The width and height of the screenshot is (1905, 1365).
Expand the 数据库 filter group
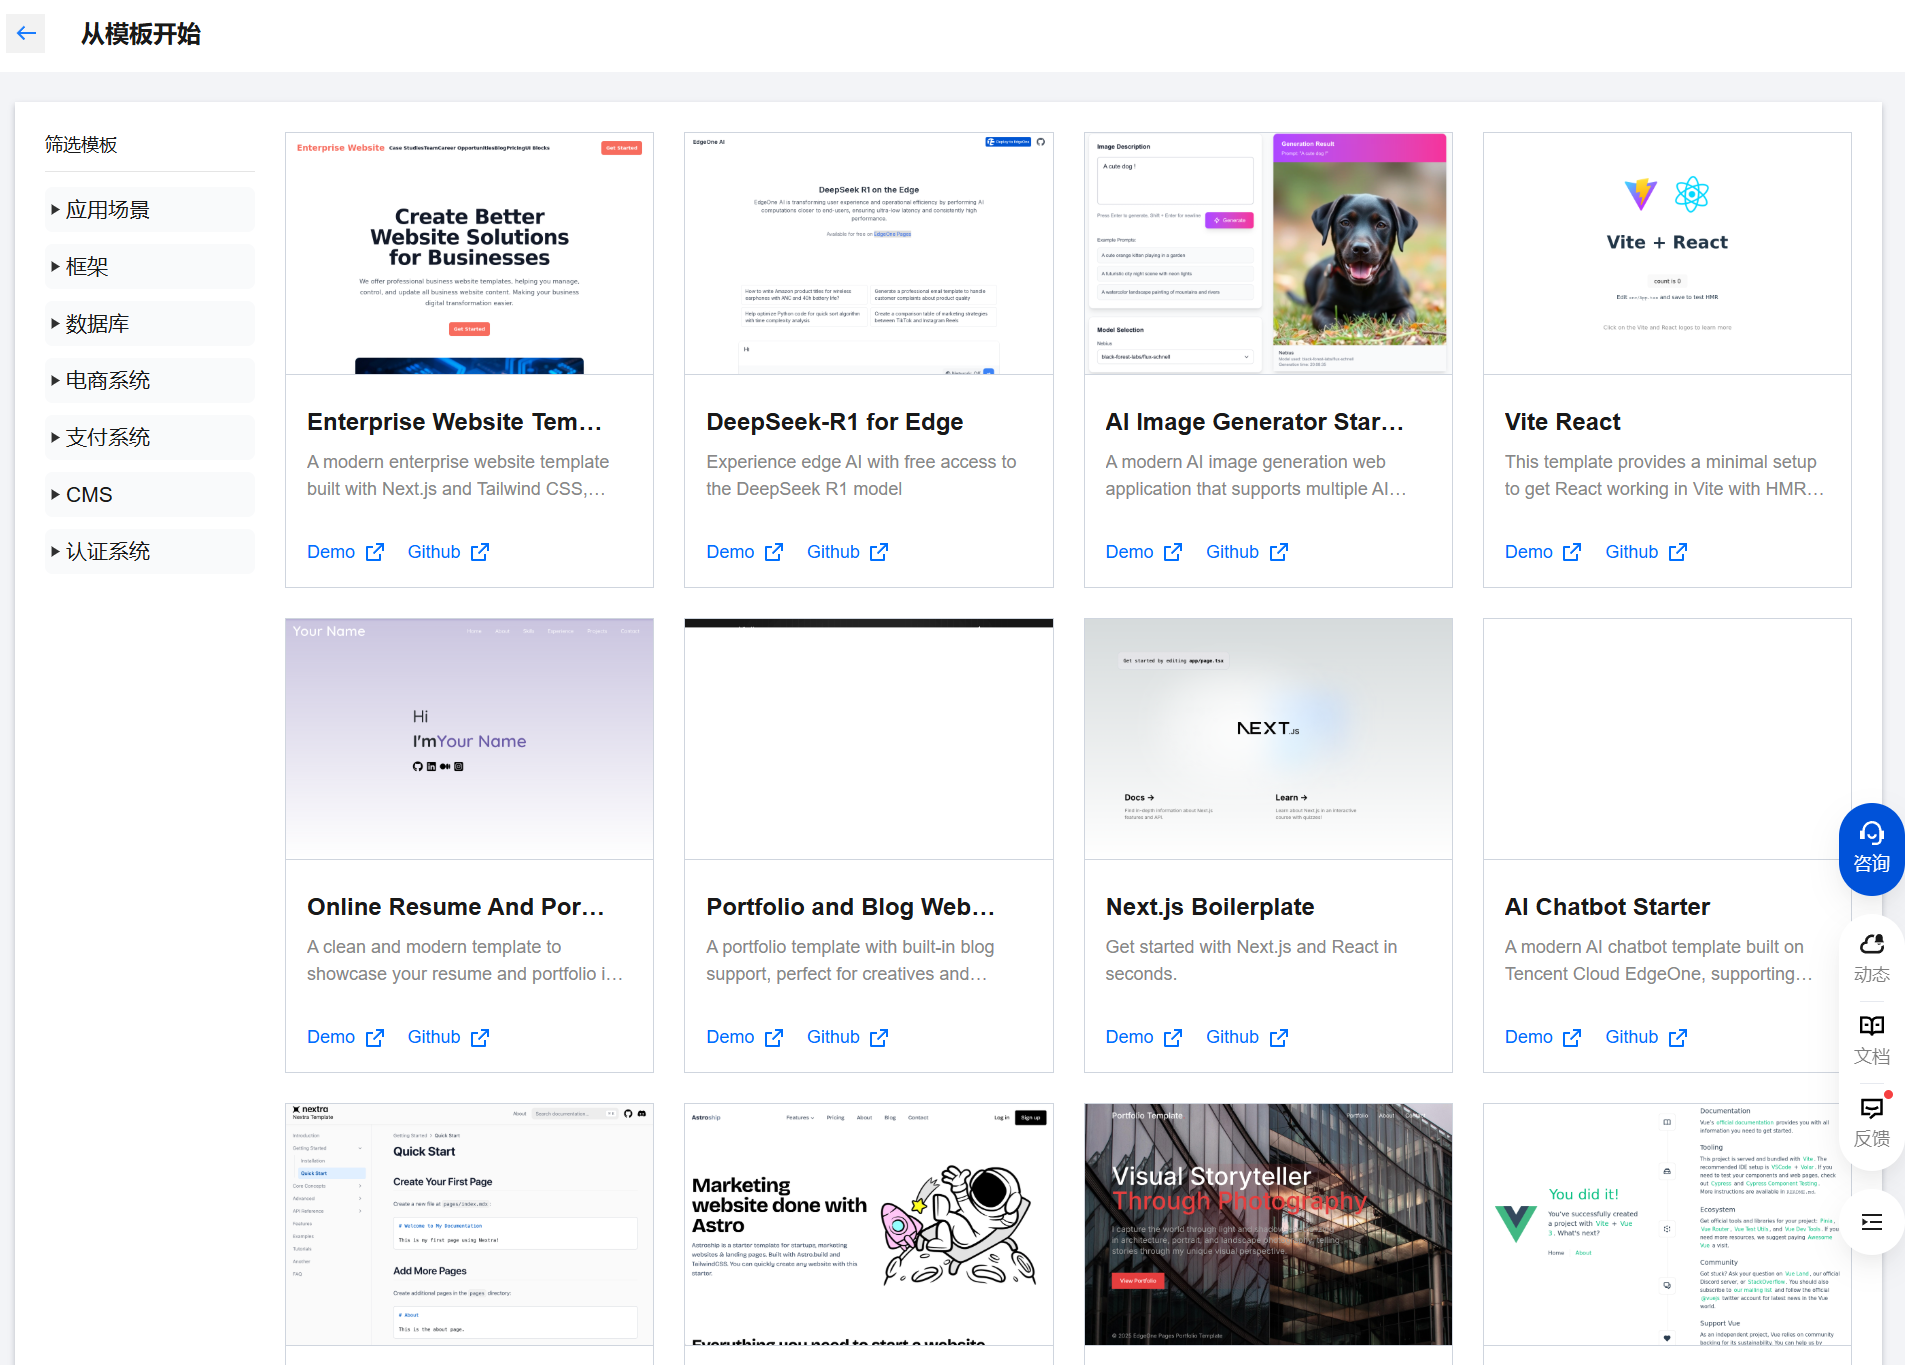pos(150,324)
